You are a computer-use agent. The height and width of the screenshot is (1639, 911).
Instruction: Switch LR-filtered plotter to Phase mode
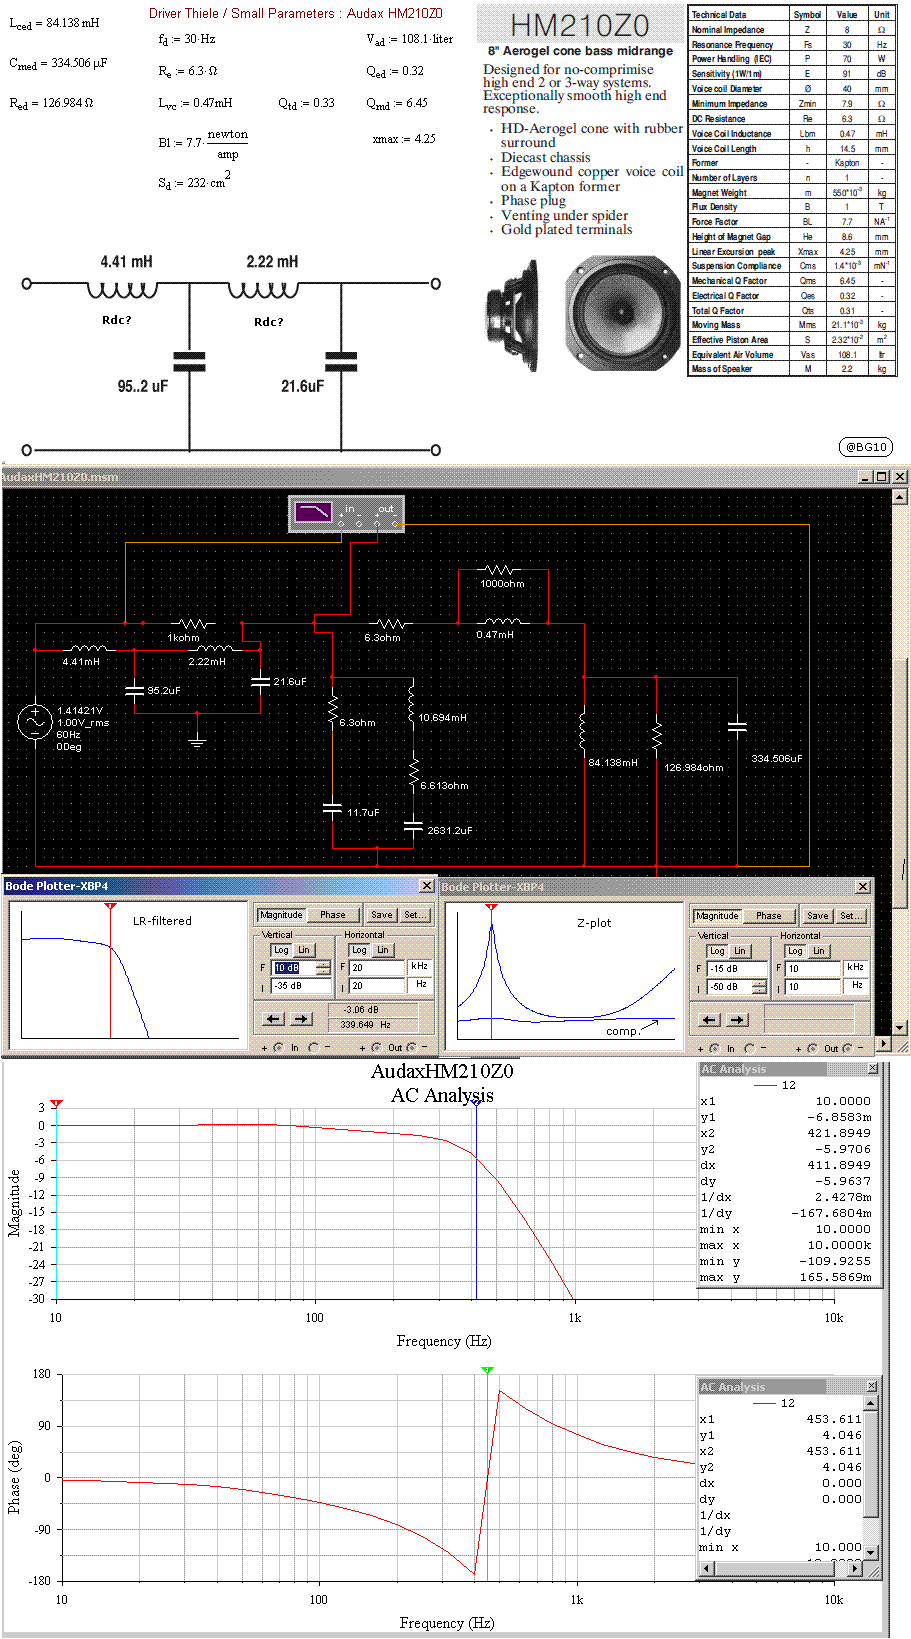333,915
